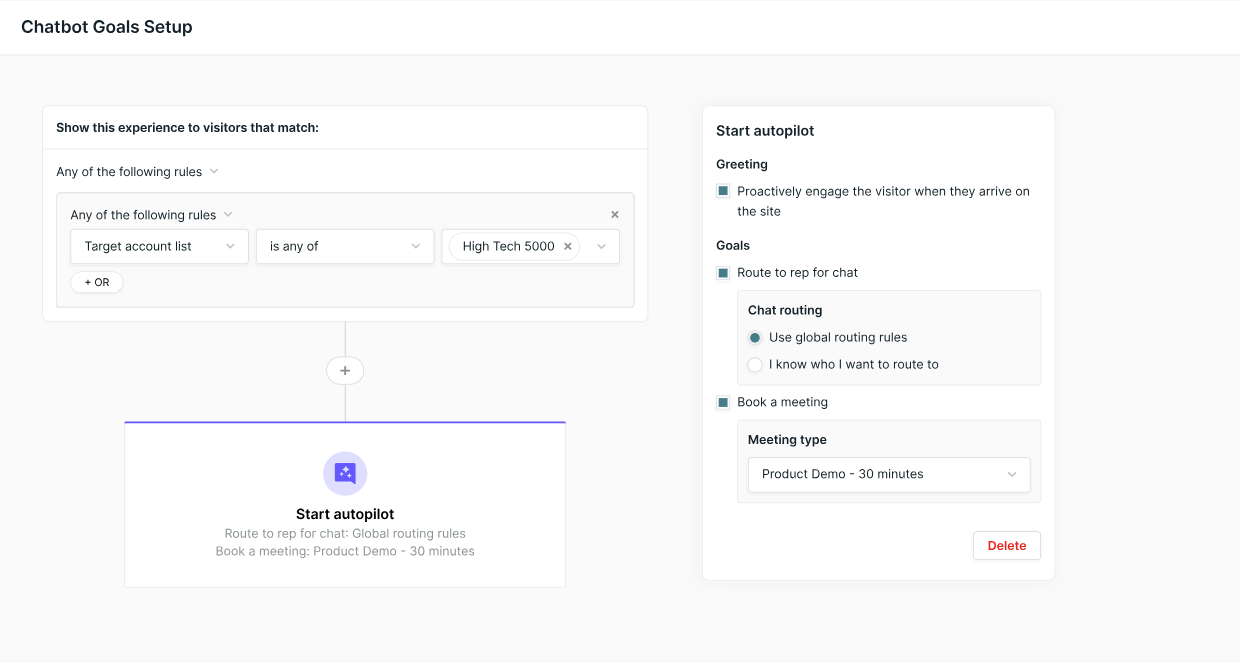The height and width of the screenshot is (663, 1240).
Task: Toggle Route to rep for chat checkbox
Action: (x=723, y=273)
